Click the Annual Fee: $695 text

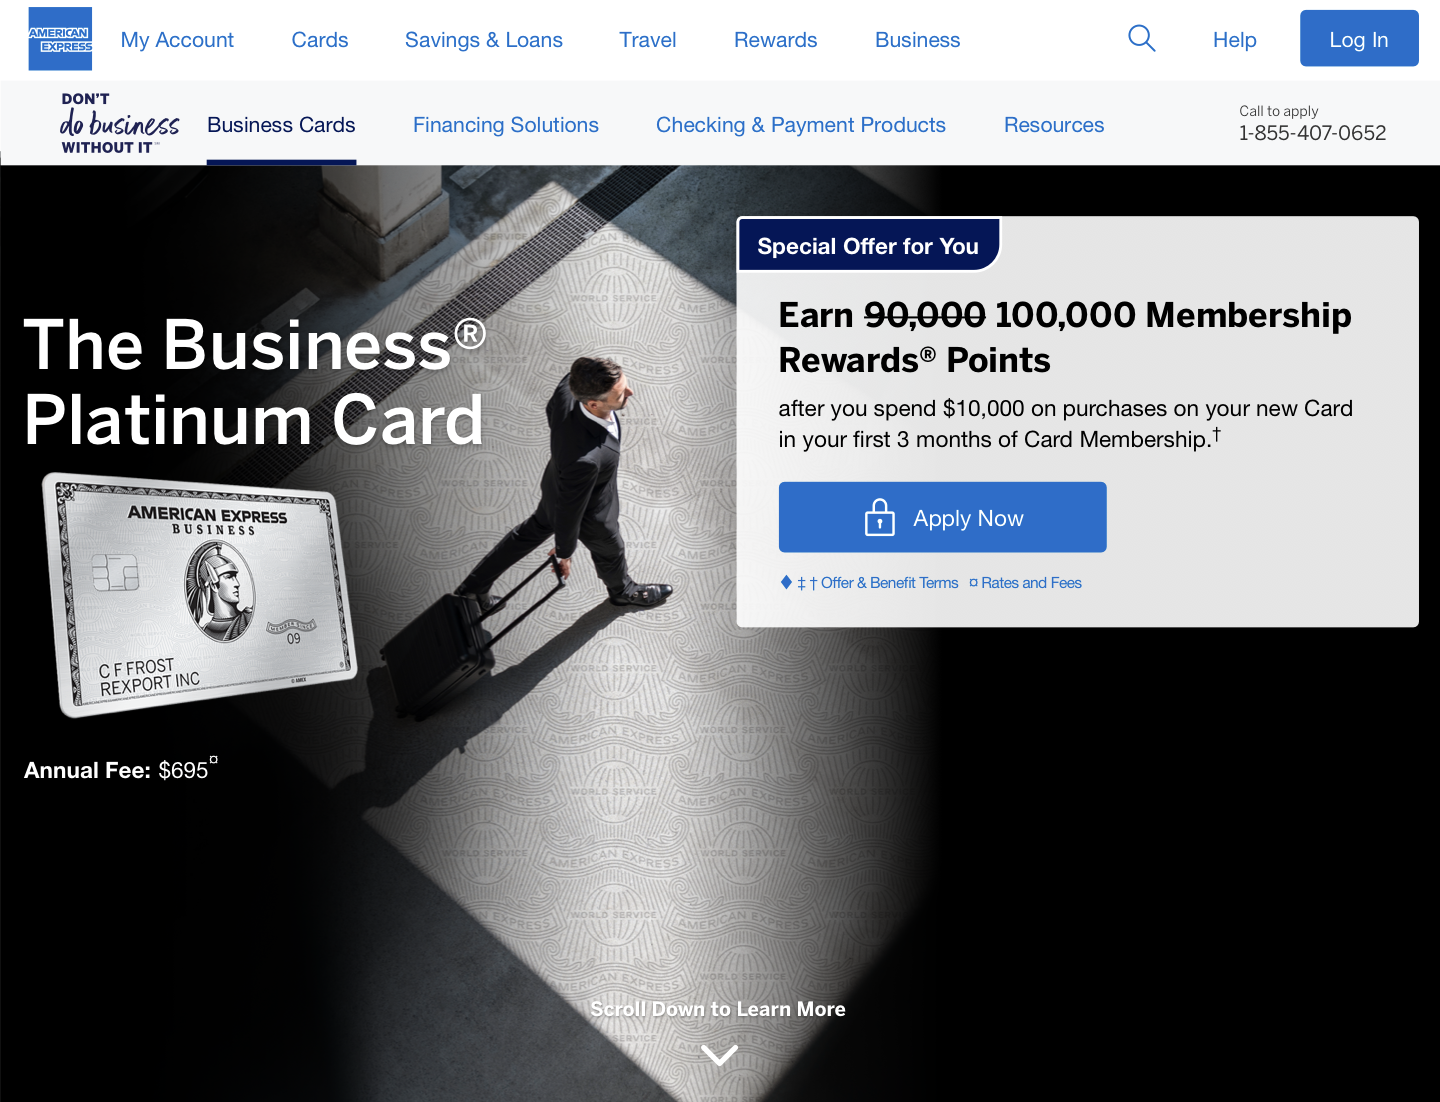(120, 769)
